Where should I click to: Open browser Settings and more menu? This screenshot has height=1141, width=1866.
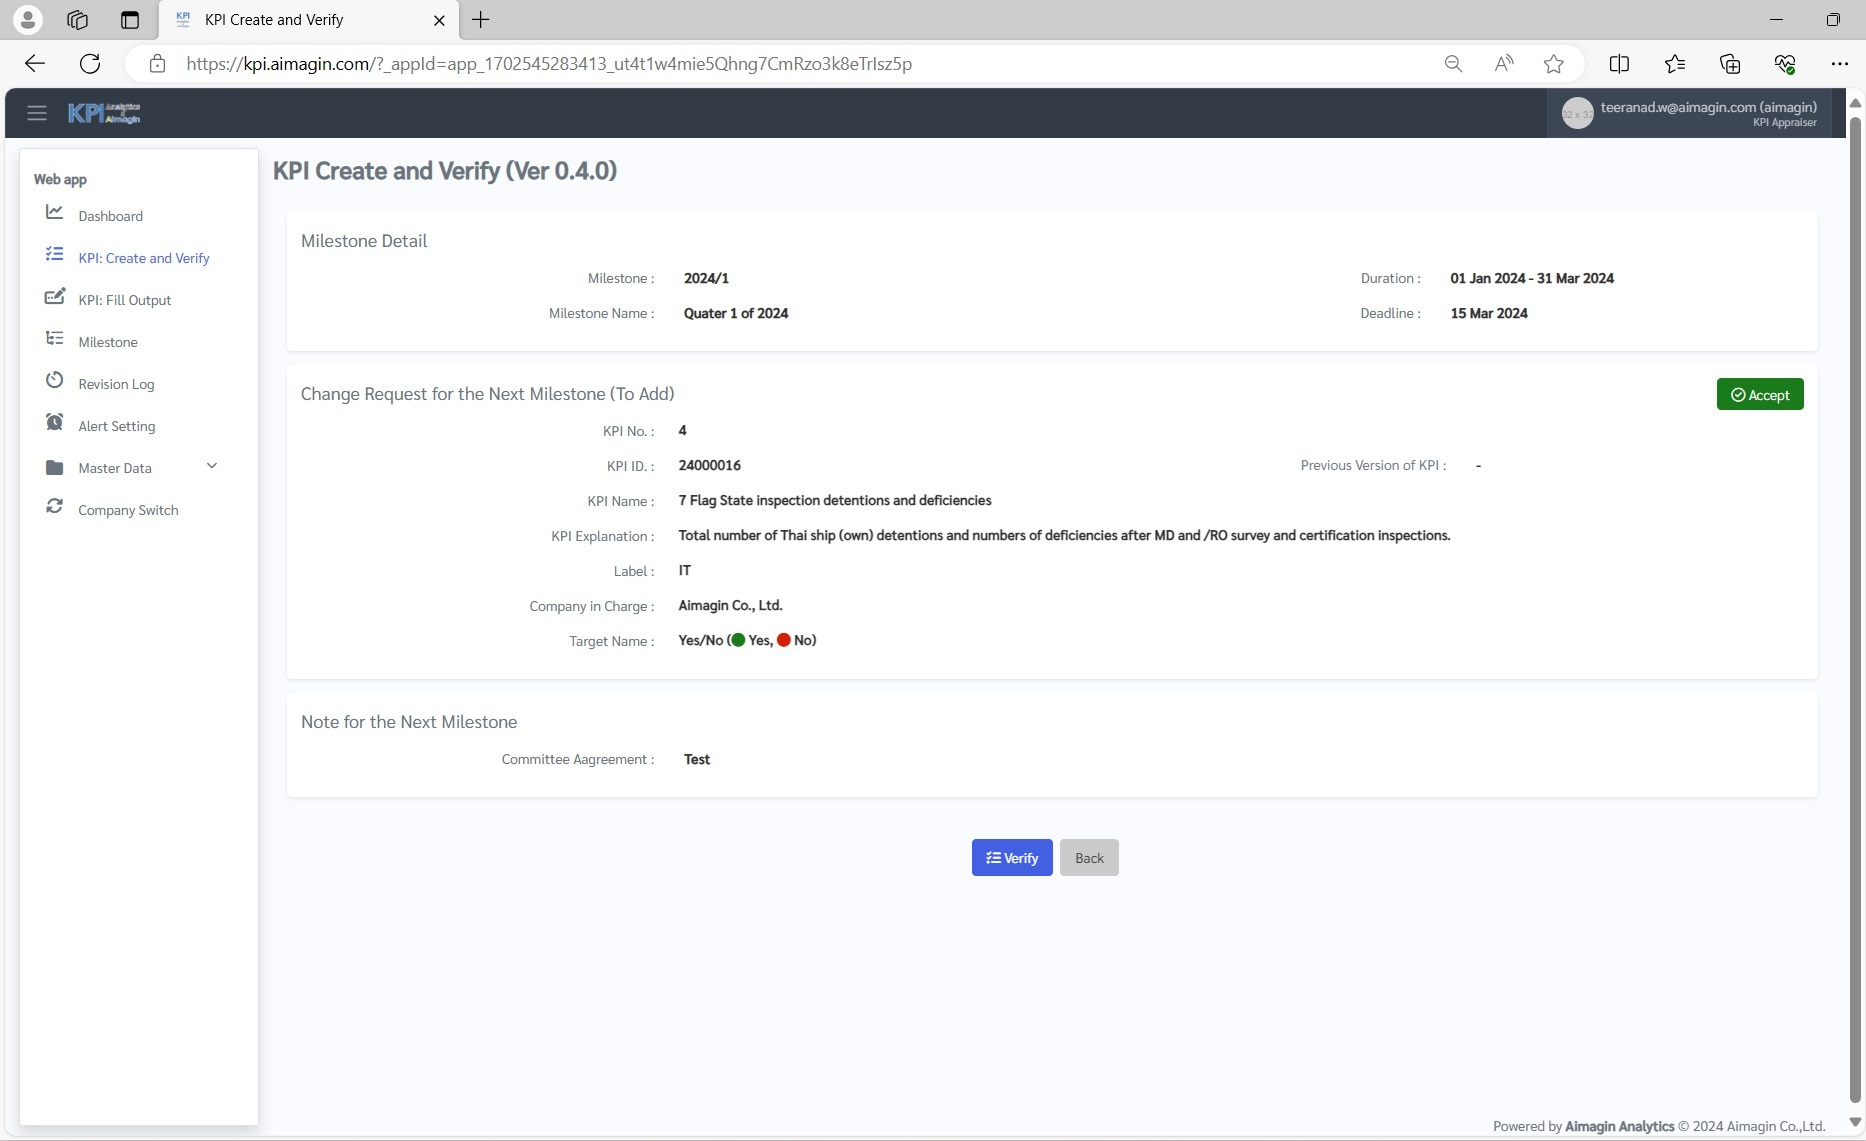(x=1839, y=64)
